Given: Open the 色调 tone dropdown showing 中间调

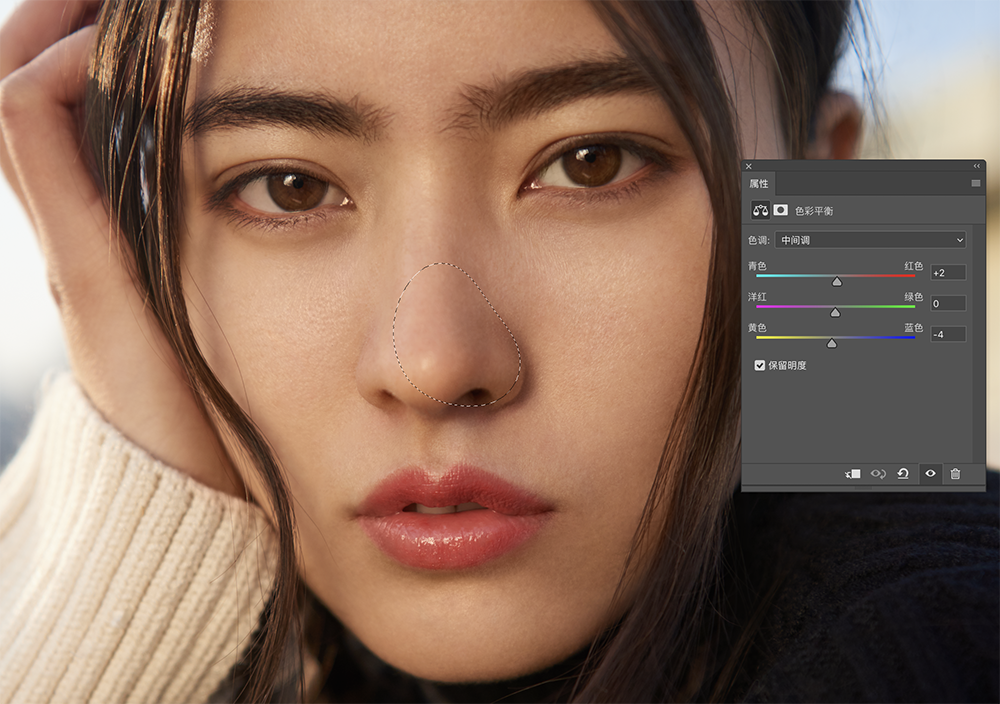Looking at the screenshot, I should [x=871, y=240].
